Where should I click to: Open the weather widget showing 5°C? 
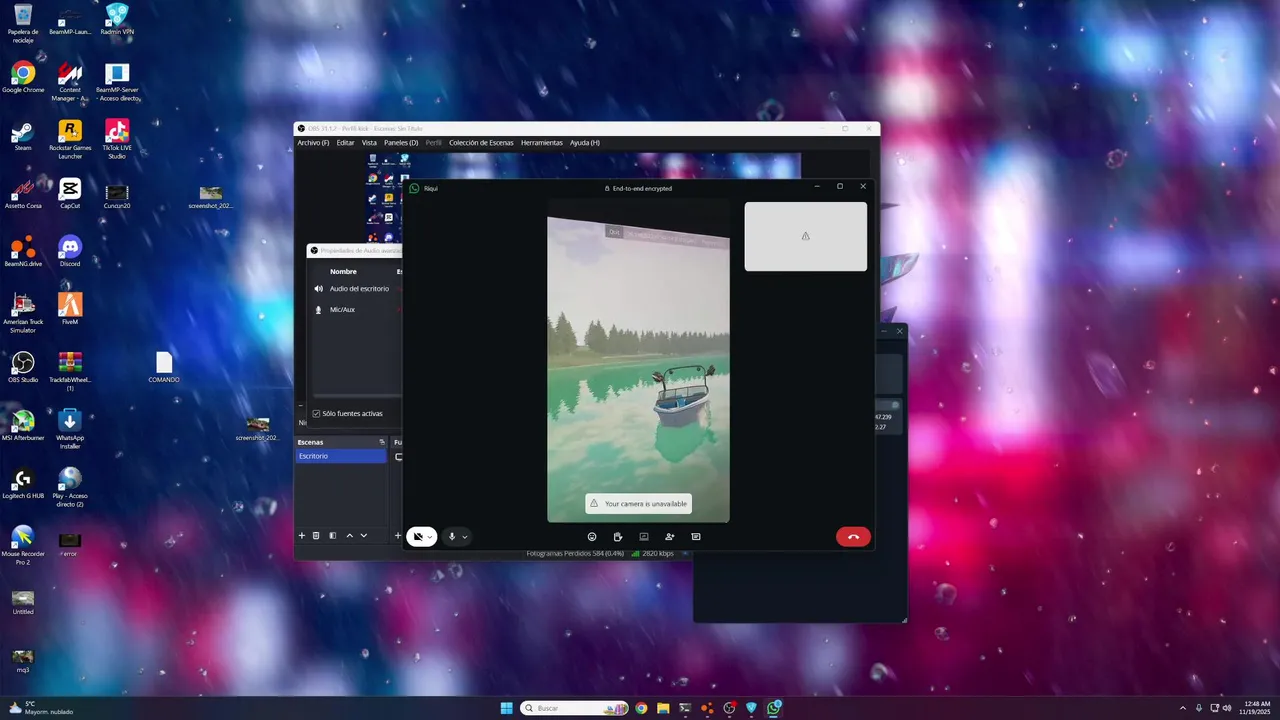[40, 708]
